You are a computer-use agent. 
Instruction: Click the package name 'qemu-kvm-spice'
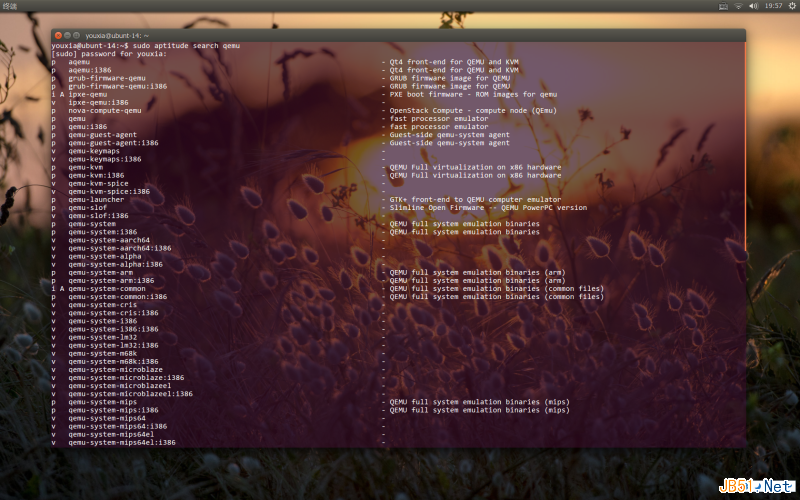pos(98,184)
